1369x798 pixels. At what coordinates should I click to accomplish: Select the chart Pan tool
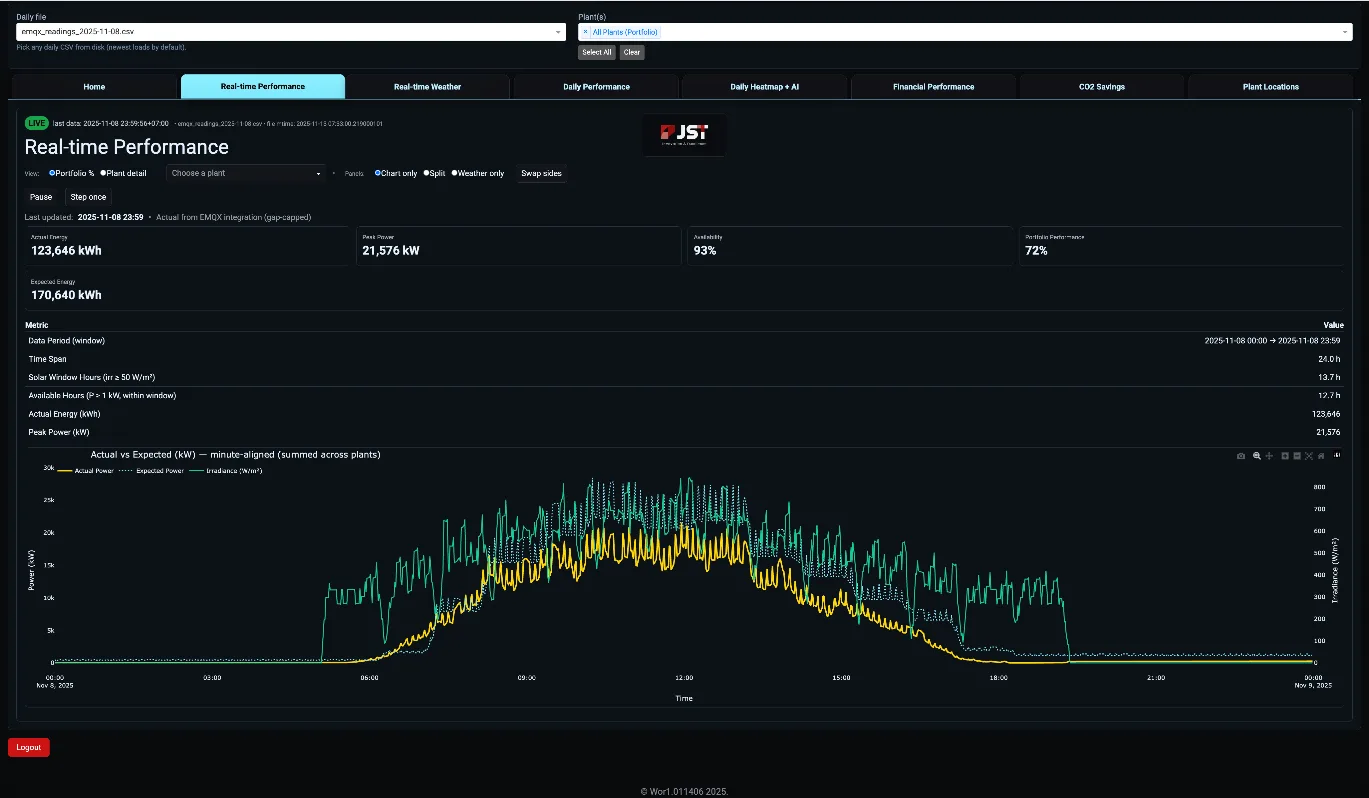pos(1269,456)
